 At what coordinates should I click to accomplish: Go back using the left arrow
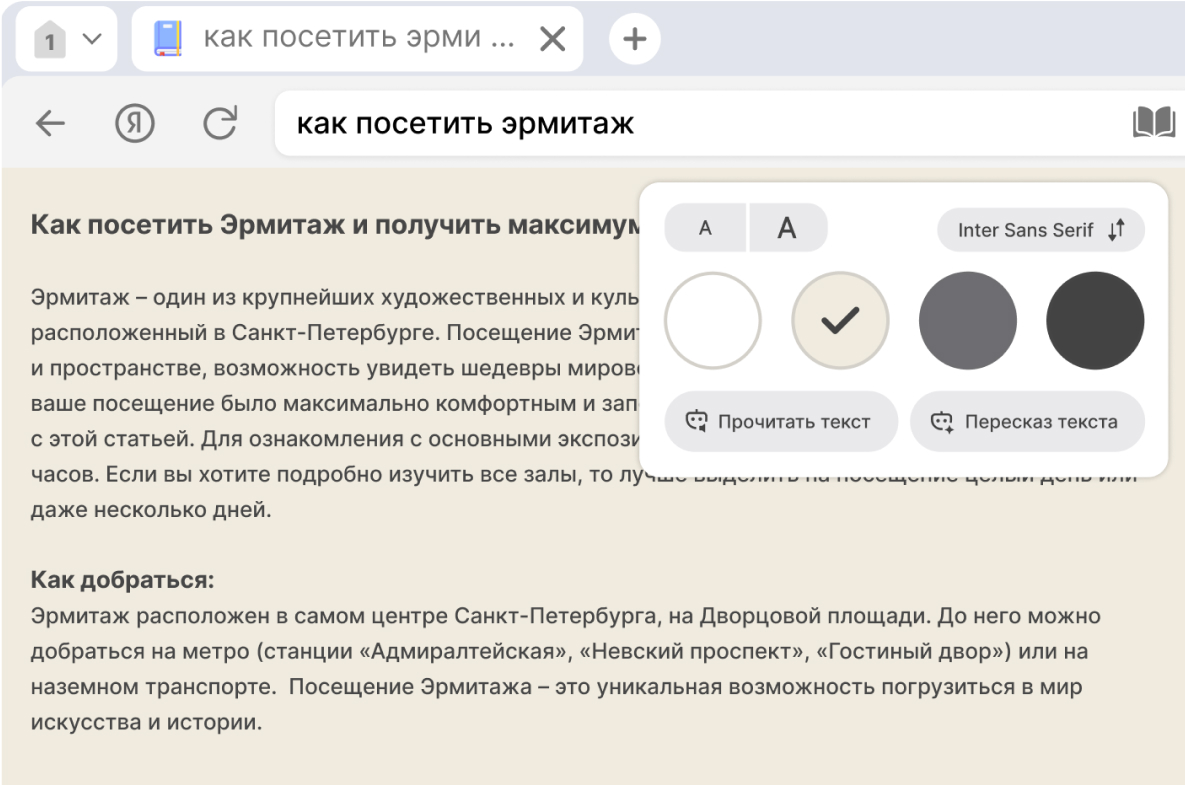[48, 123]
